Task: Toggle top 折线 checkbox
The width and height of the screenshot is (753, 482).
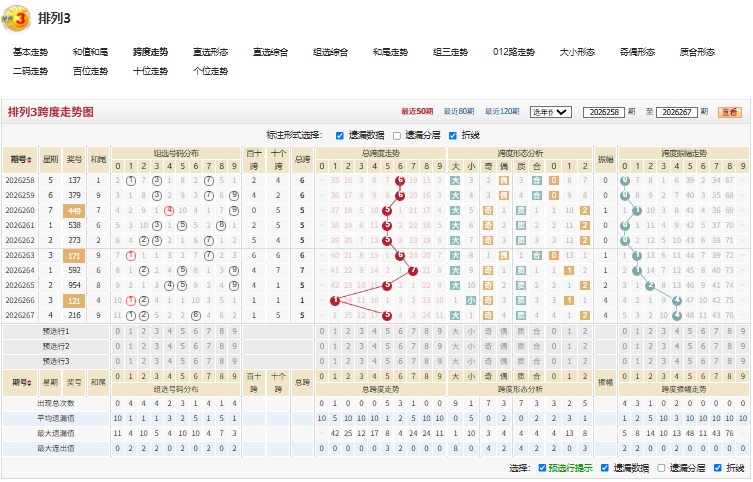Action: click(x=452, y=136)
